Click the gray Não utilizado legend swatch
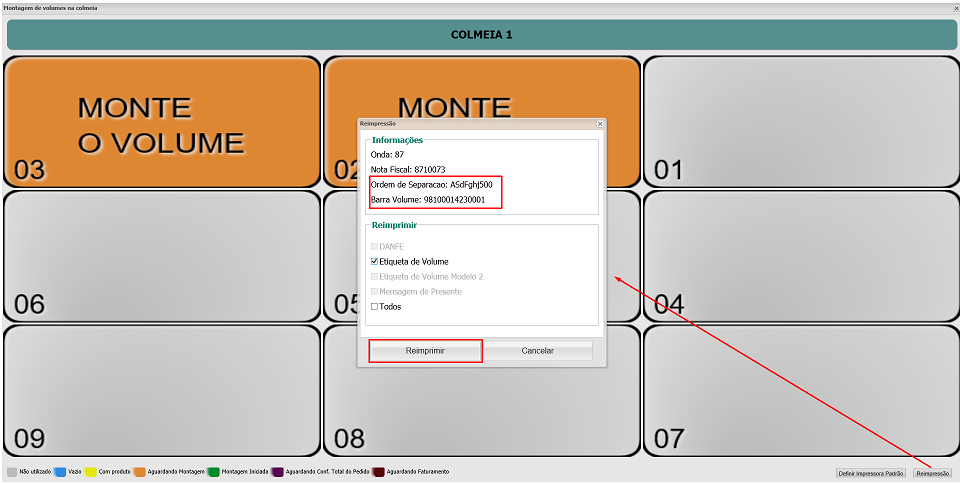Screen dimensions: 960x484 tap(12, 472)
